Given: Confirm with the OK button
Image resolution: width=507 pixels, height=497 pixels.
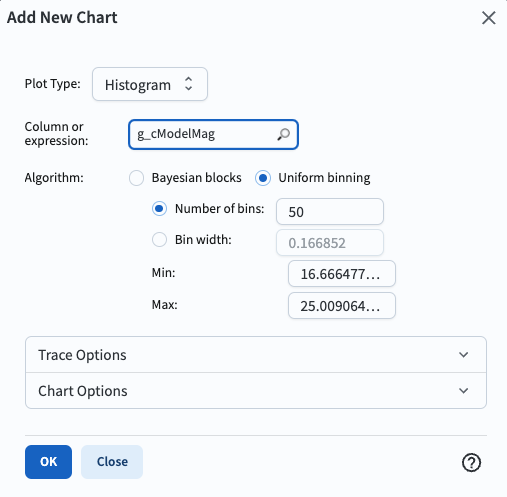Looking at the screenshot, I should coord(48,462).
